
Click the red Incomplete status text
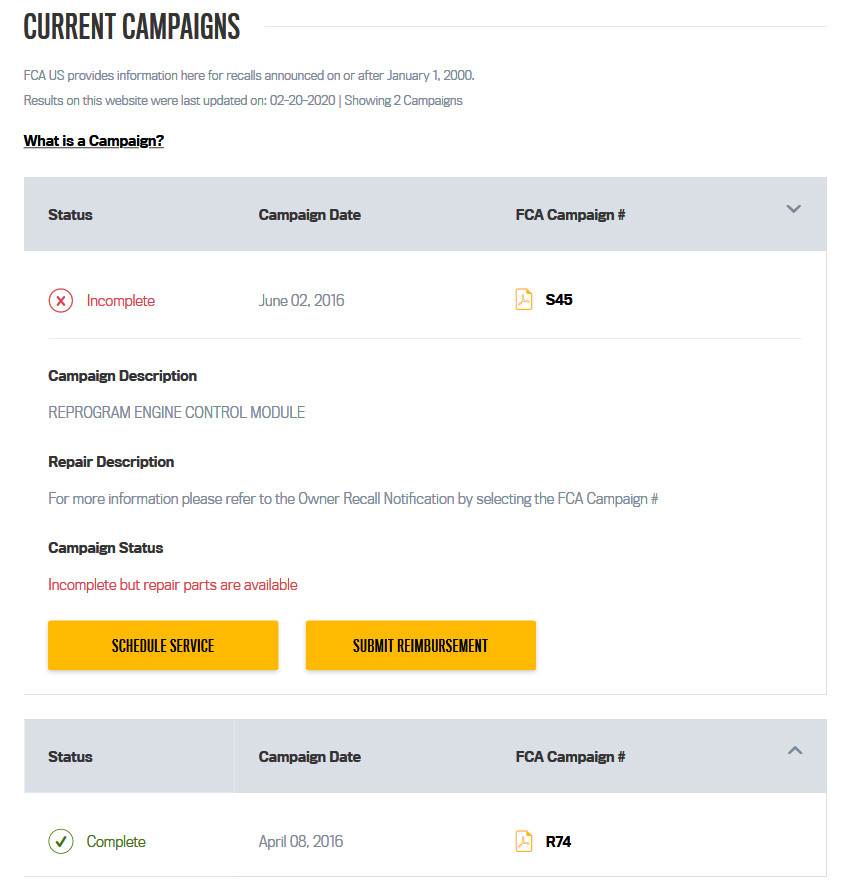coord(121,301)
